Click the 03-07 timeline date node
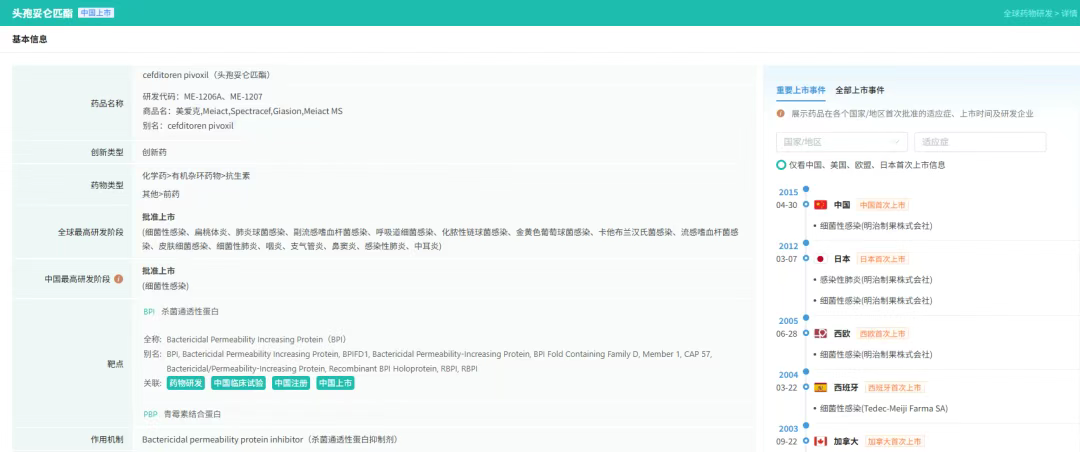This screenshot has height=452, width=1080. (806, 259)
